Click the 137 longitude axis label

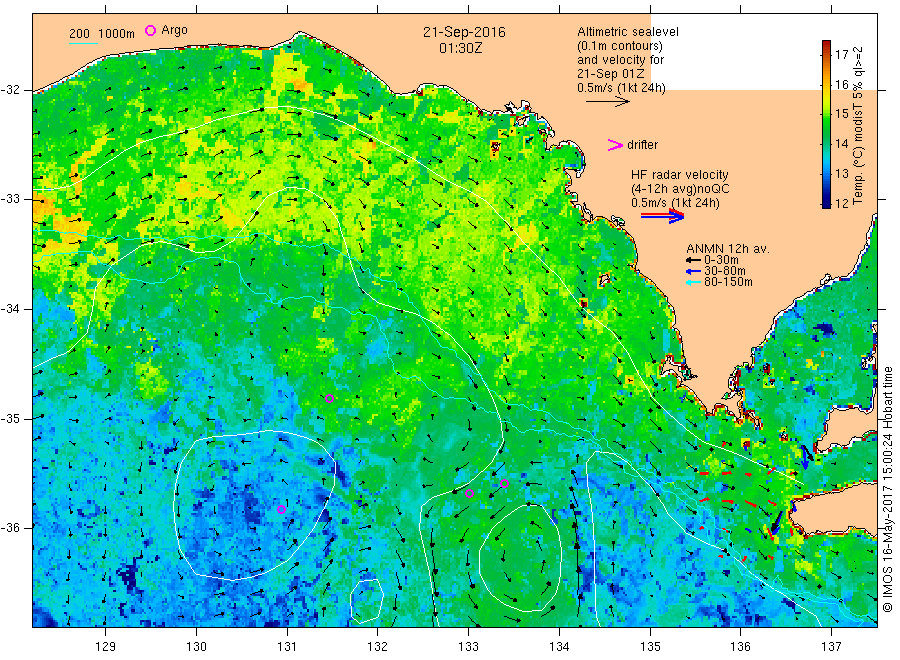(x=831, y=647)
